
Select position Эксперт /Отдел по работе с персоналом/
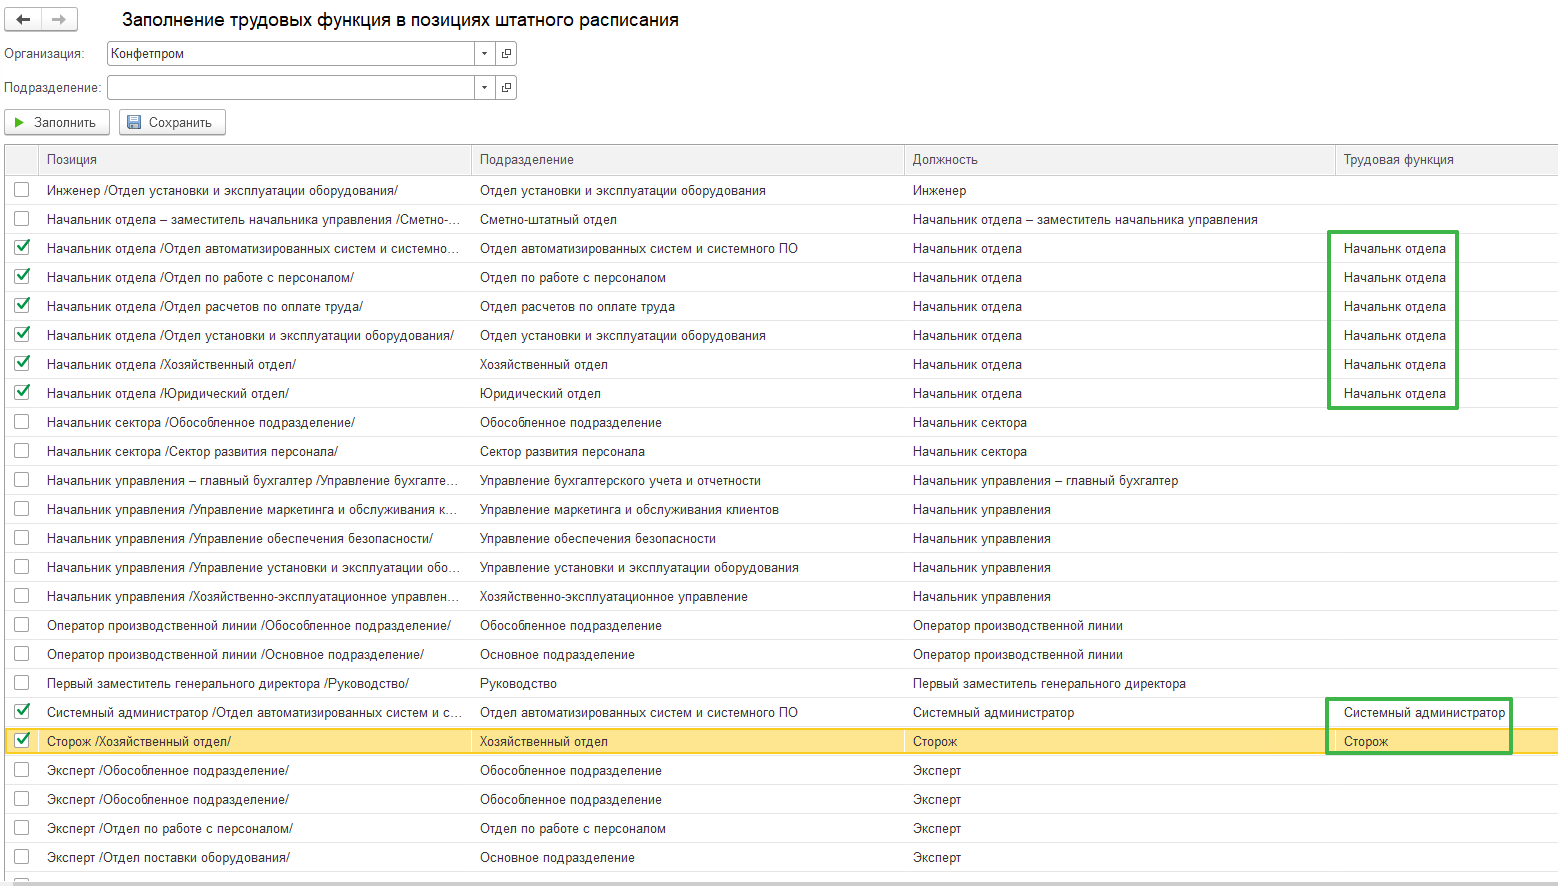click(170, 829)
